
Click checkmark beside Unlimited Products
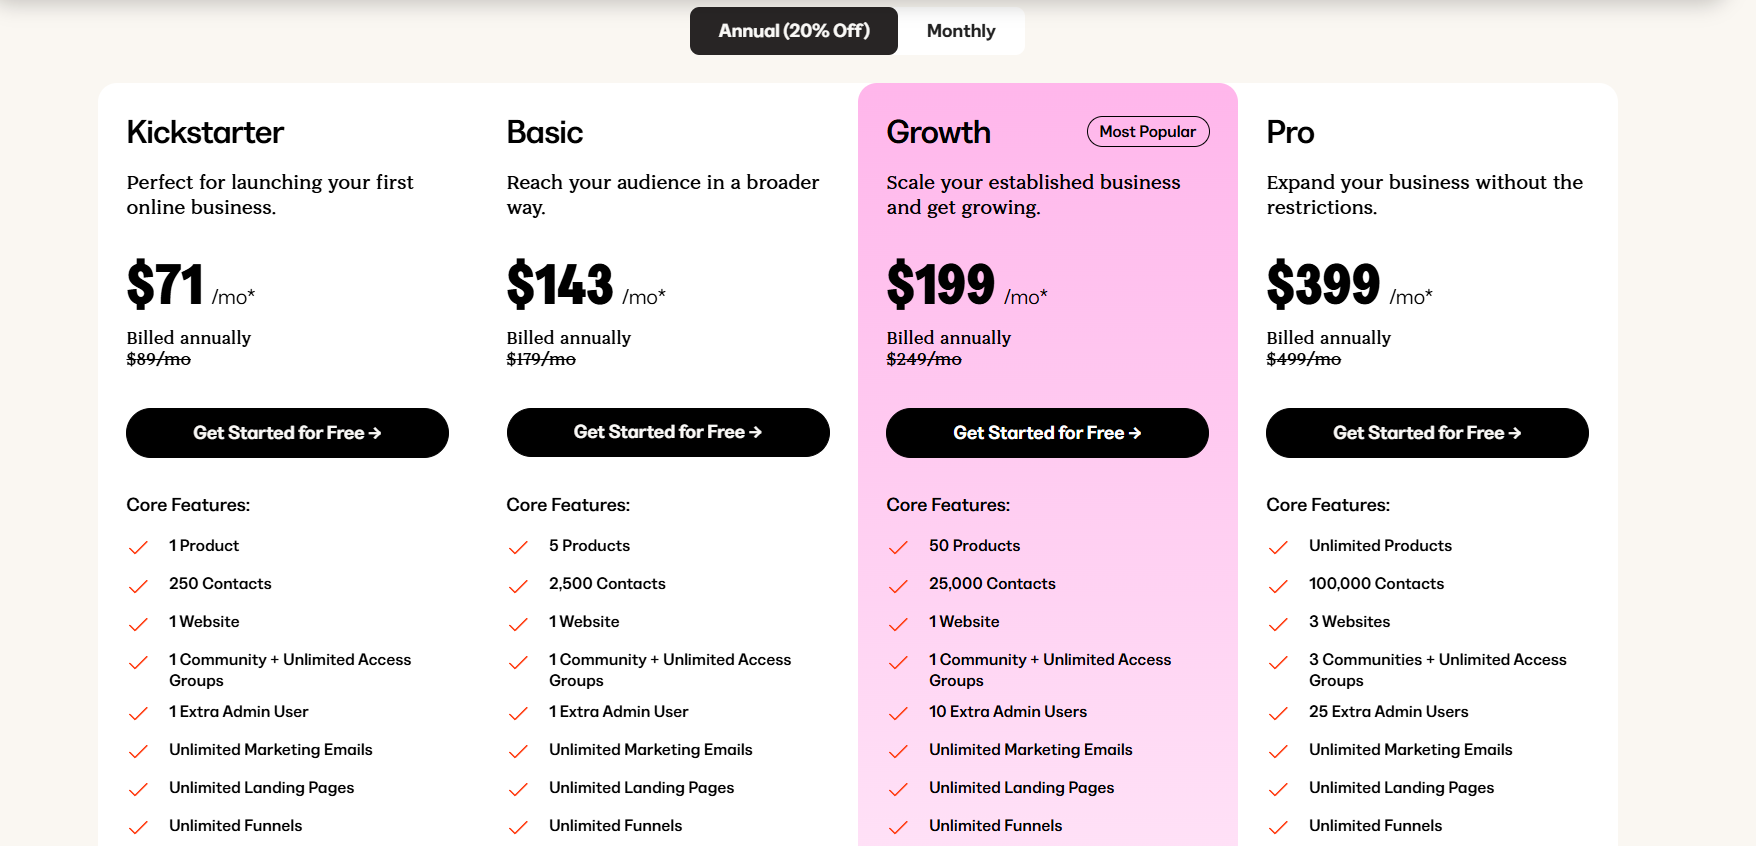click(x=1278, y=547)
